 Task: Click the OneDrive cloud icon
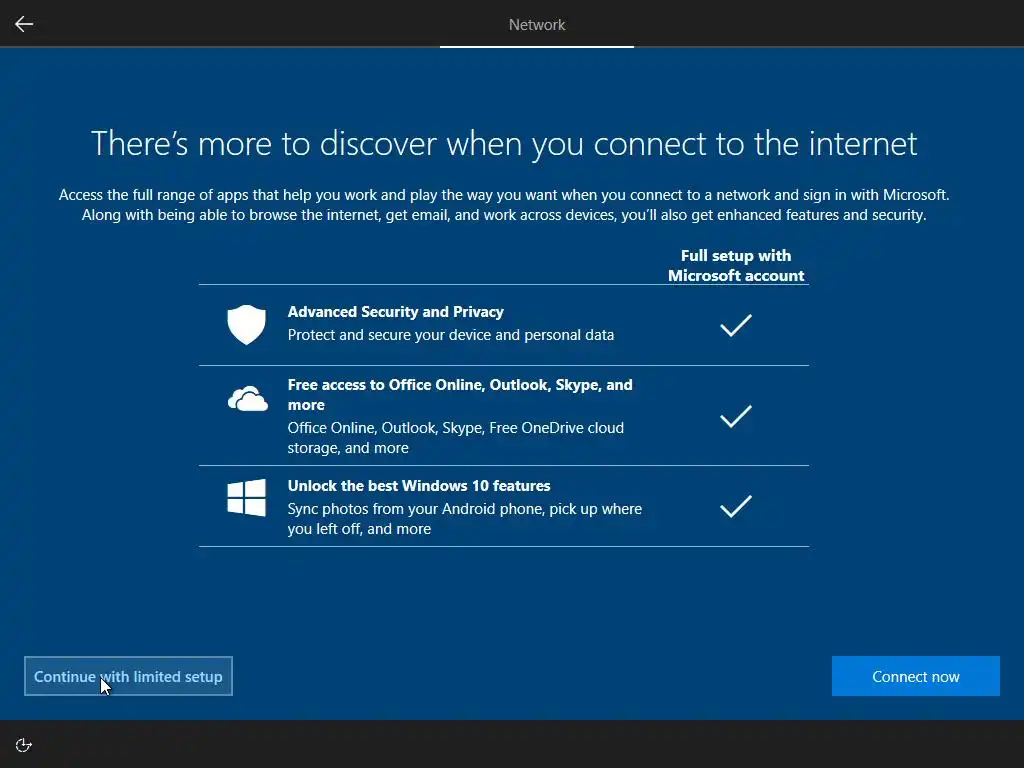coord(248,398)
